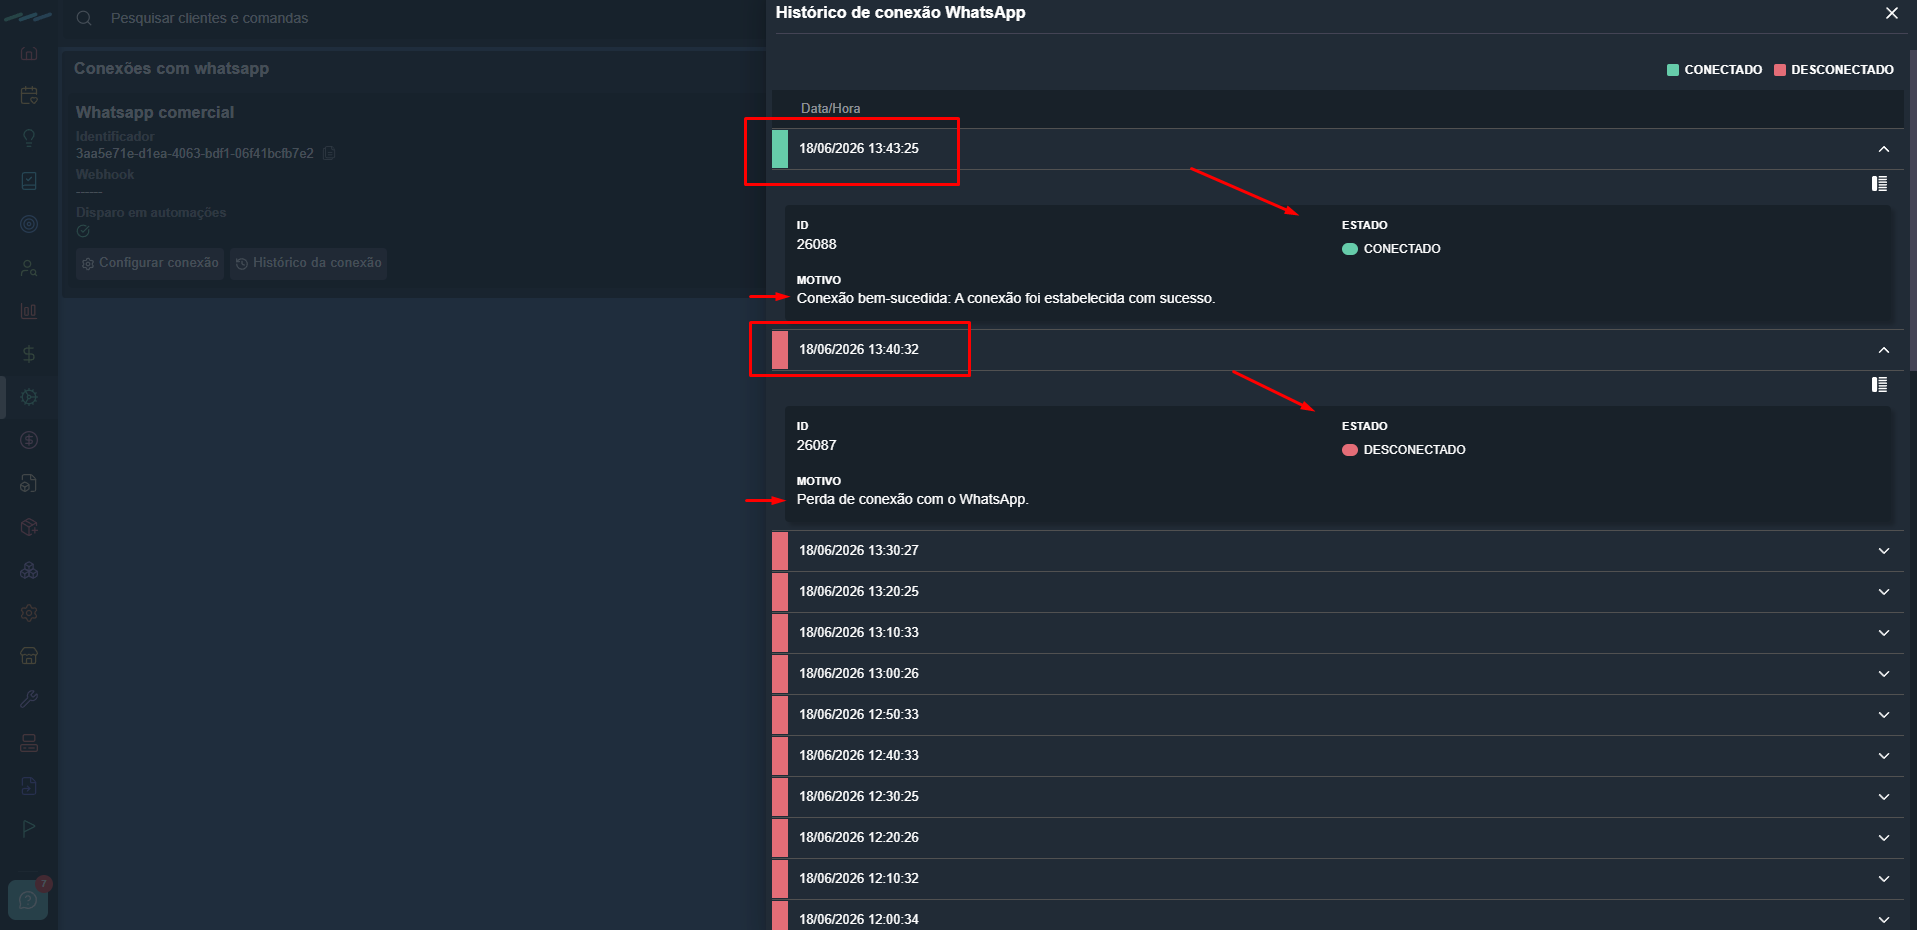Viewport: 1917px width, 930px height.
Task: Open the document with box sidebar icon
Action: 29,483
